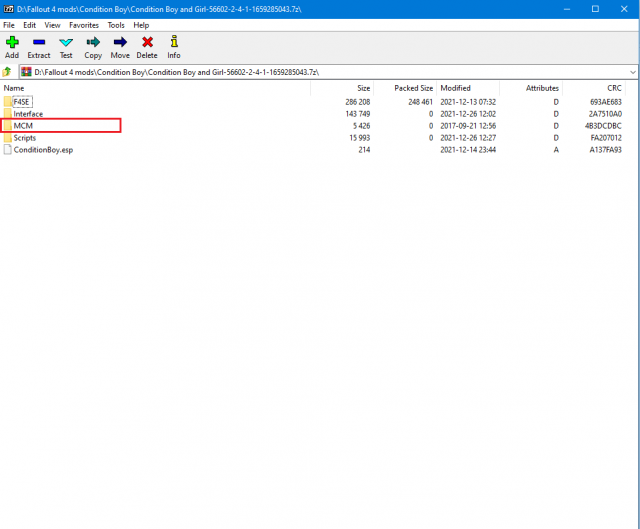Viewport: 640px width, 529px height.
Task: Expand the address path dropdown
Action: coord(632,72)
